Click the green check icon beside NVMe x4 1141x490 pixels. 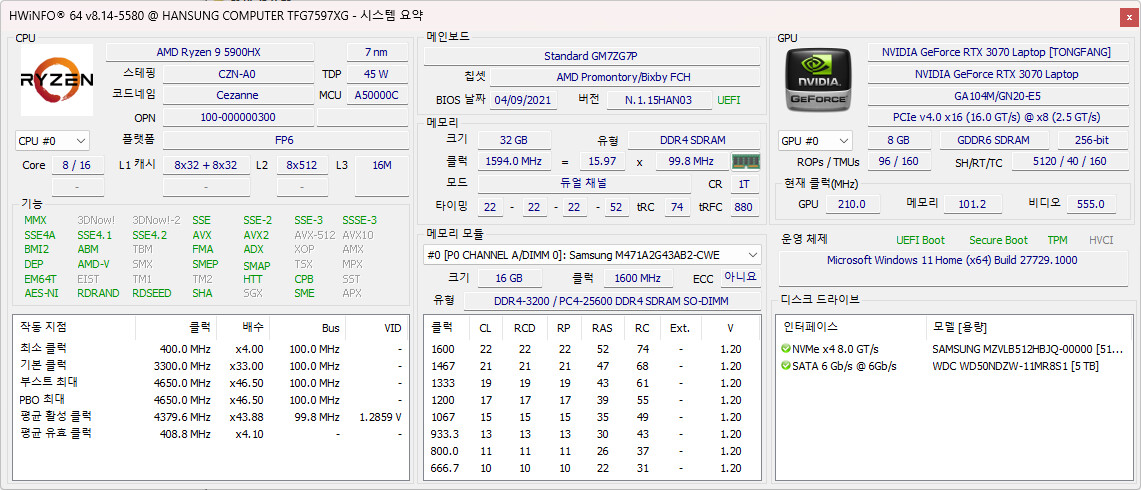[x=786, y=349]
